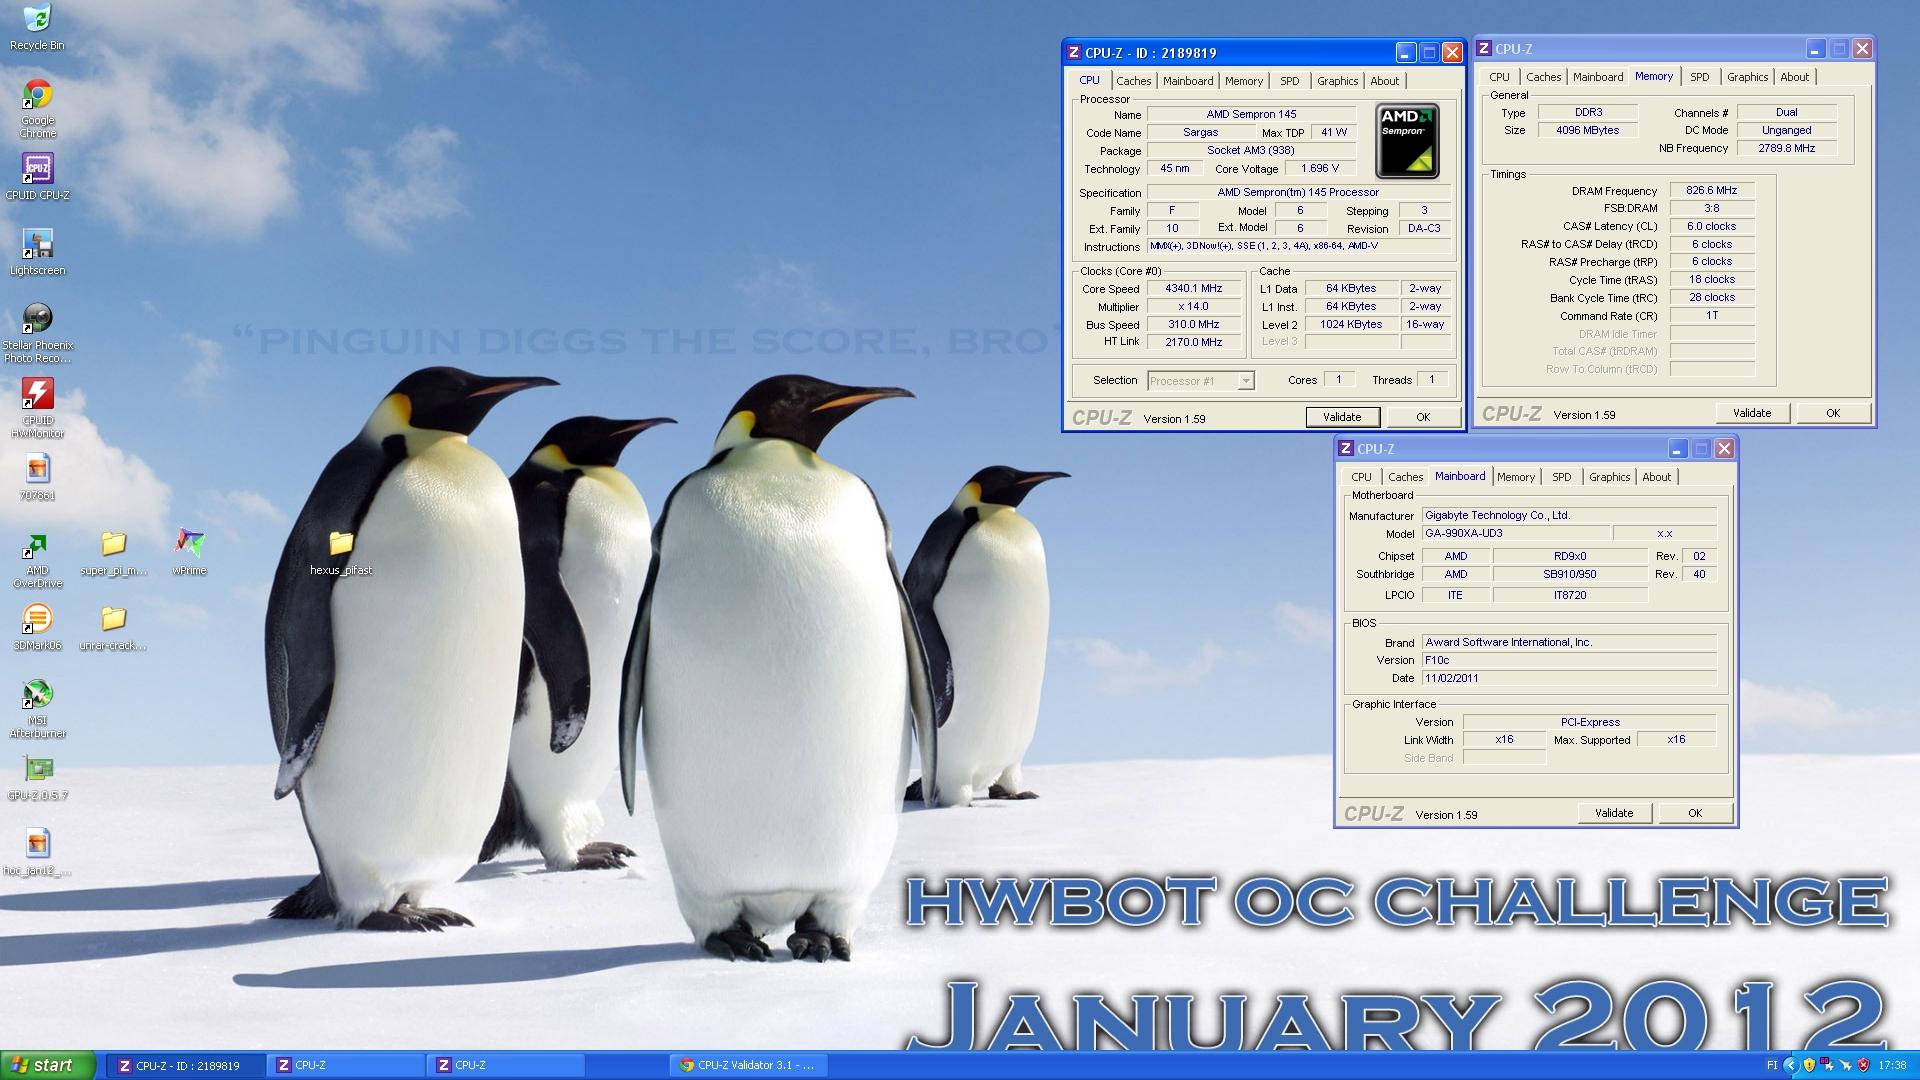Click the GA-990XA-UD3 model field
Image resolution: width=1920 pixels, height=1080 pixels.
point(1516,533)
